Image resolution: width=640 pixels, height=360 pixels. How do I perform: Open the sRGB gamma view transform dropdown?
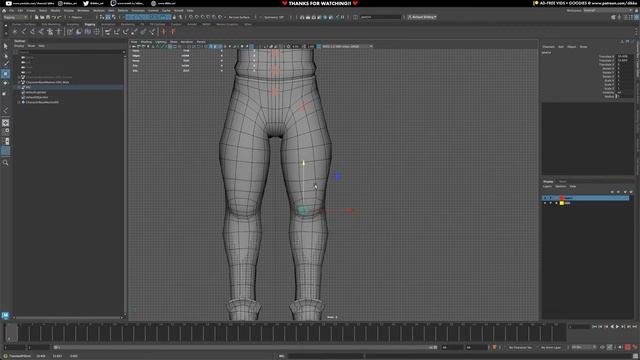point(347,47)
